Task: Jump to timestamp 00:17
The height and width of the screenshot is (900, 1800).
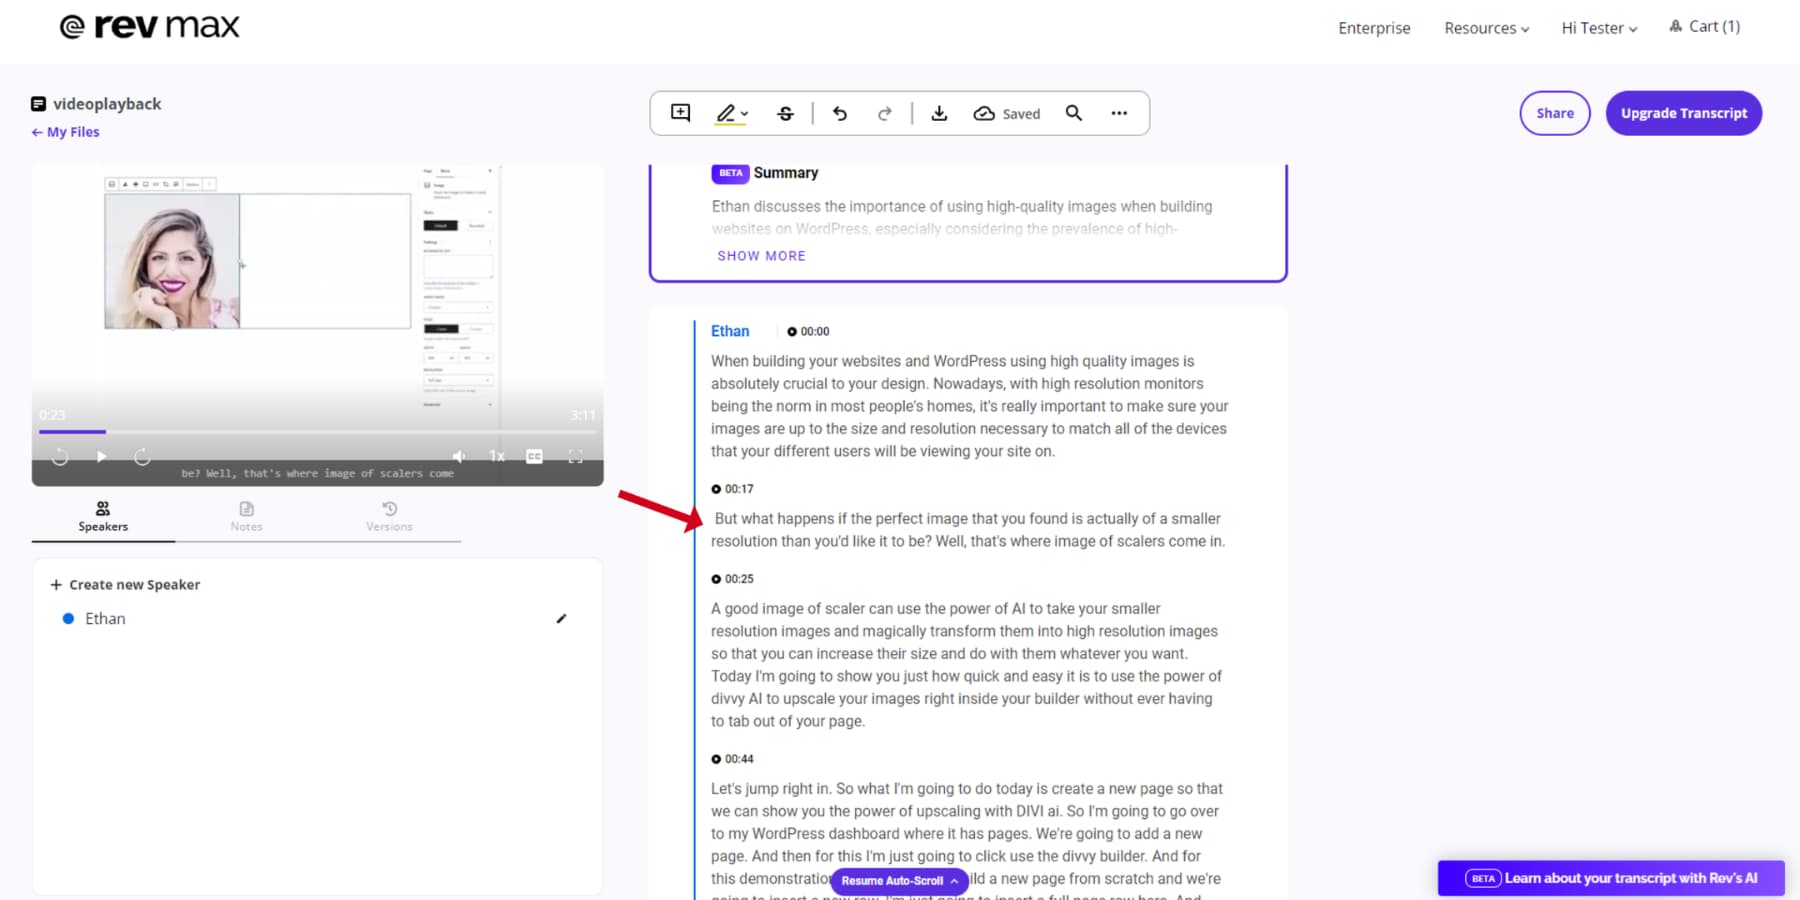Action: (x=732, y=489)
